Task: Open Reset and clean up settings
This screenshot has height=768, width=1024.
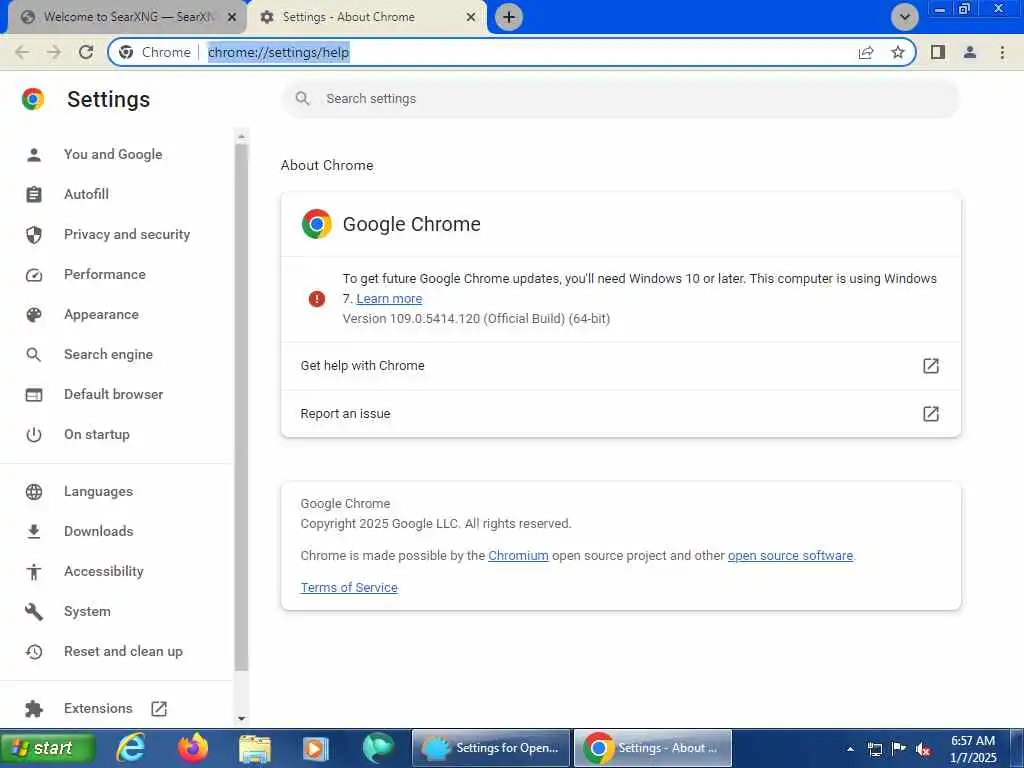Action: [x=123, y=652]
